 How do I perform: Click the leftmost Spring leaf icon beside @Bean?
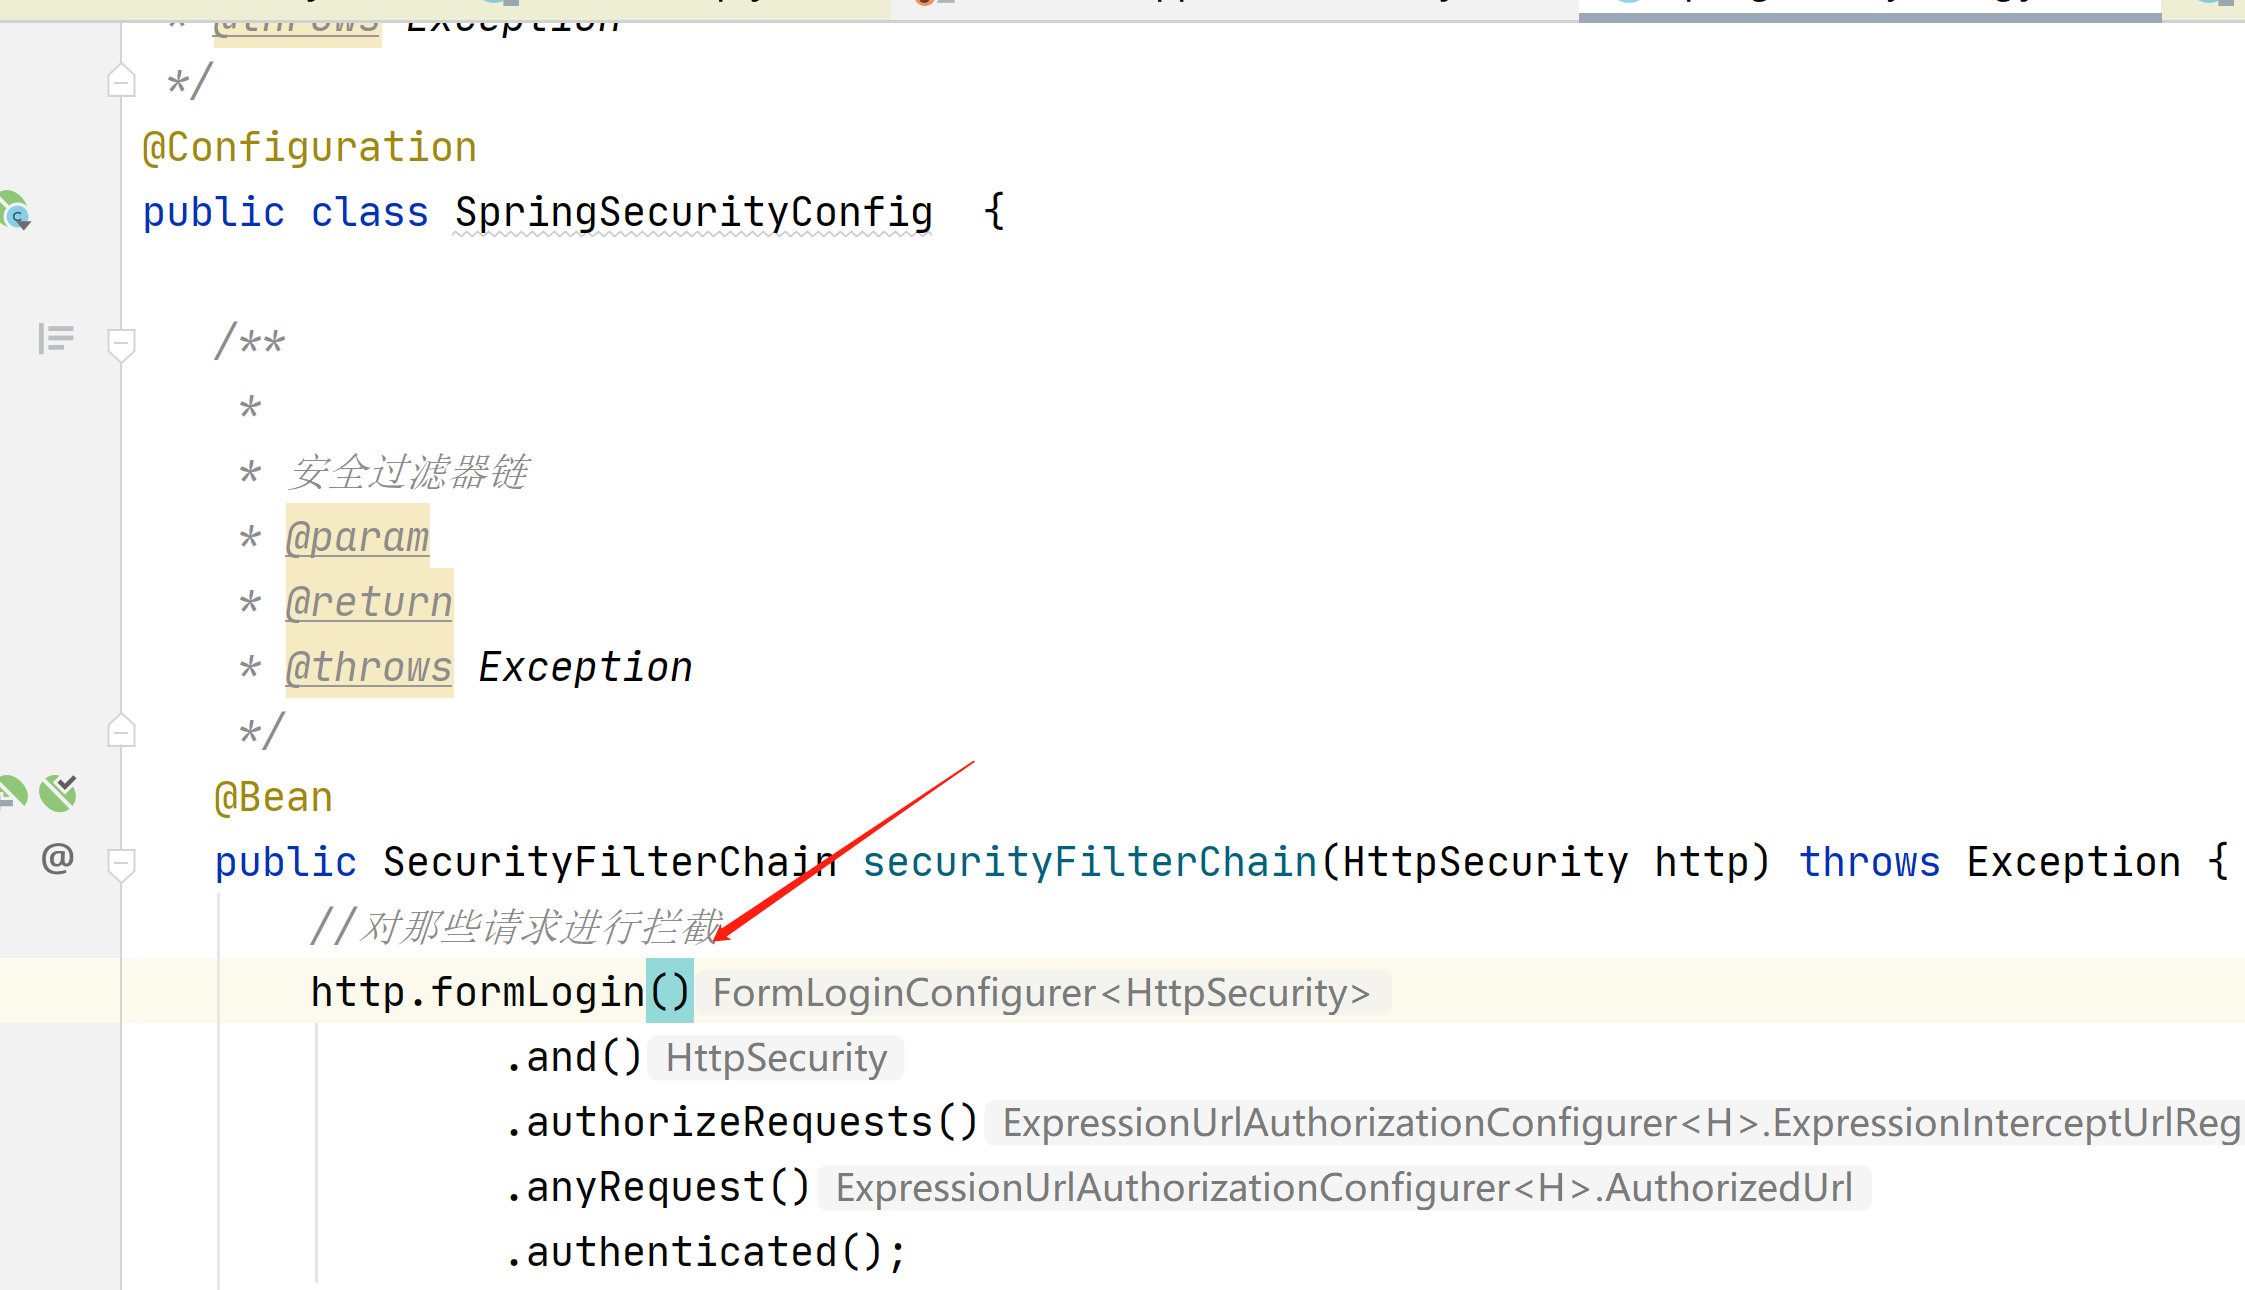[11, 793]
